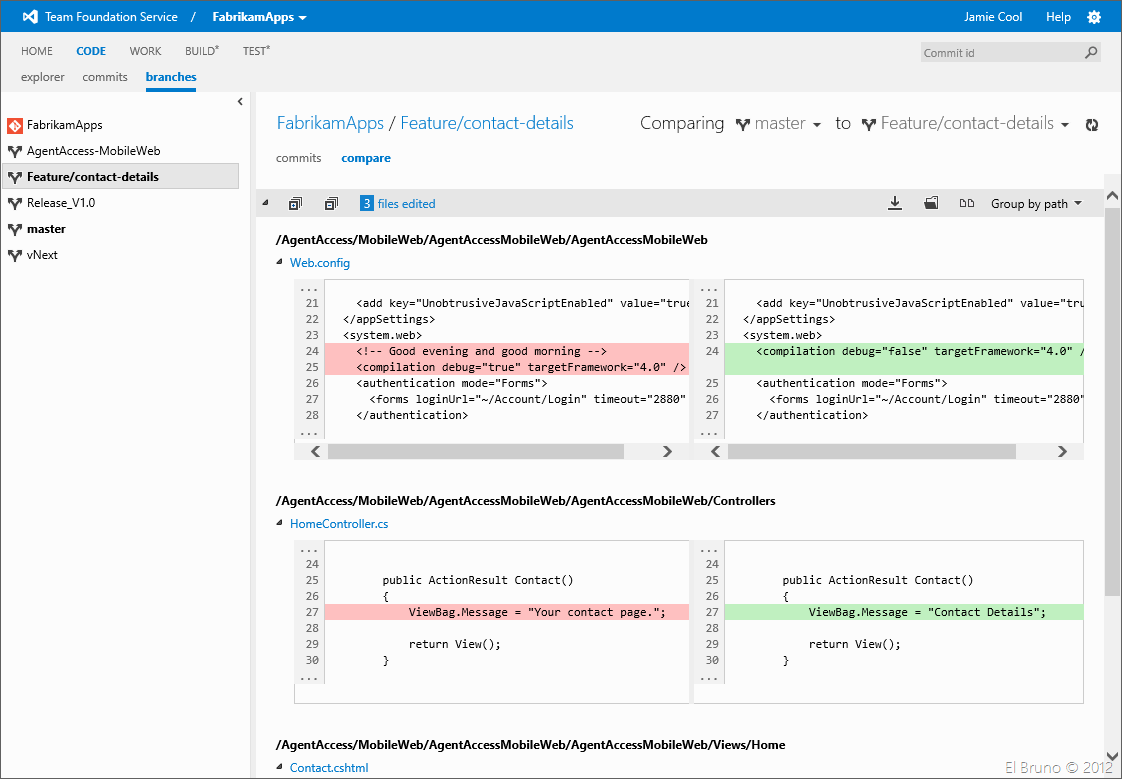Viewport: 1122px width, 779px height.
Task: Switch to the commits tab under CODE
Action: (x=105, y=77)
